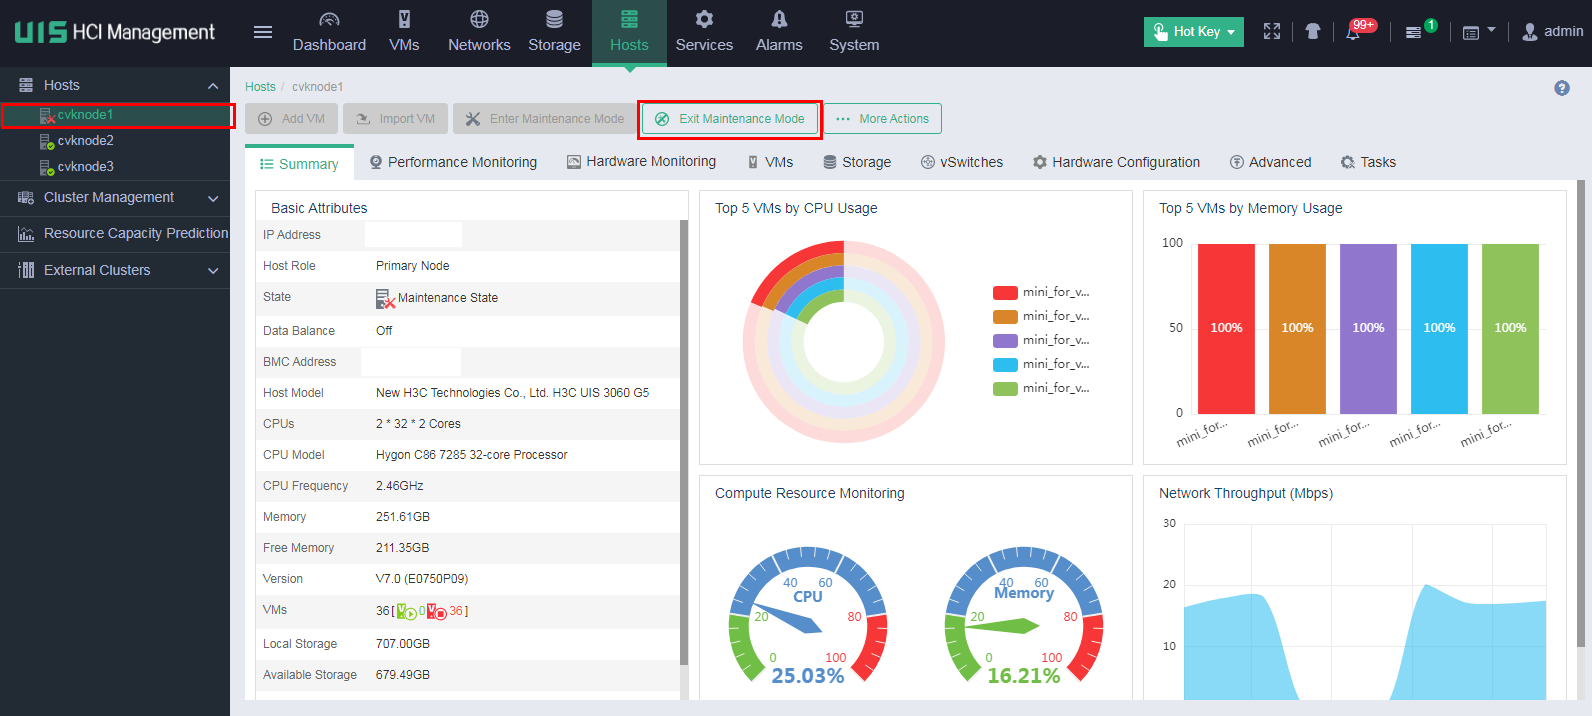Open the skin theme shirt icon

(x=1313, y=32)
